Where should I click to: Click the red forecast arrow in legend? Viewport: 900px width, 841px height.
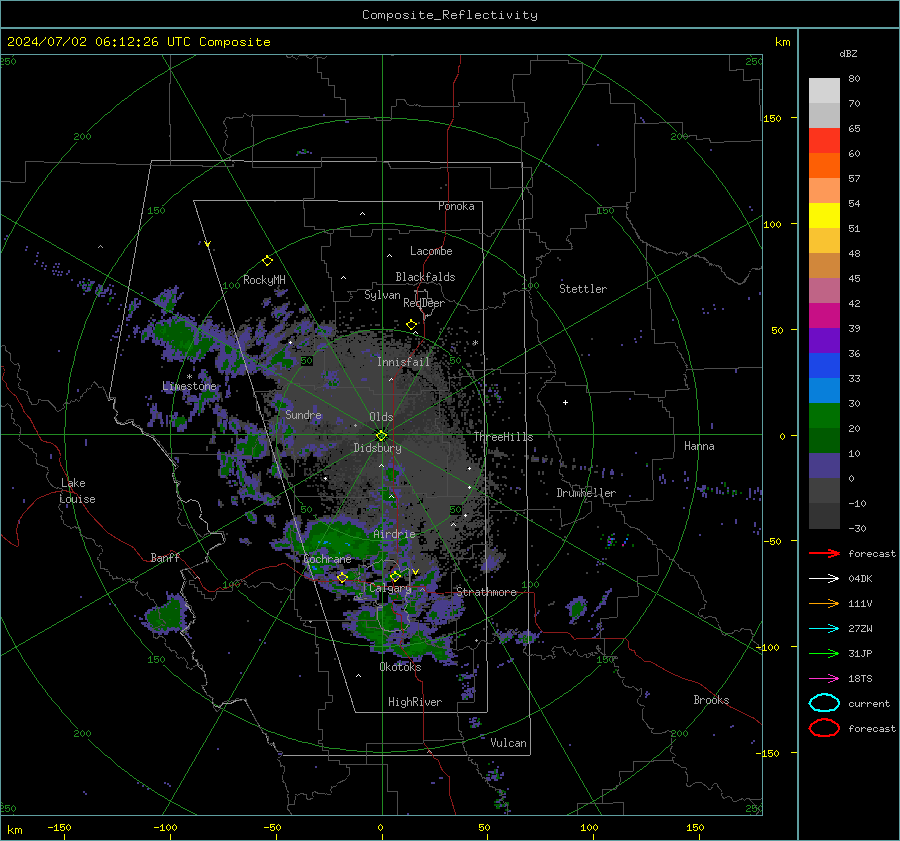tap(824, 553)
